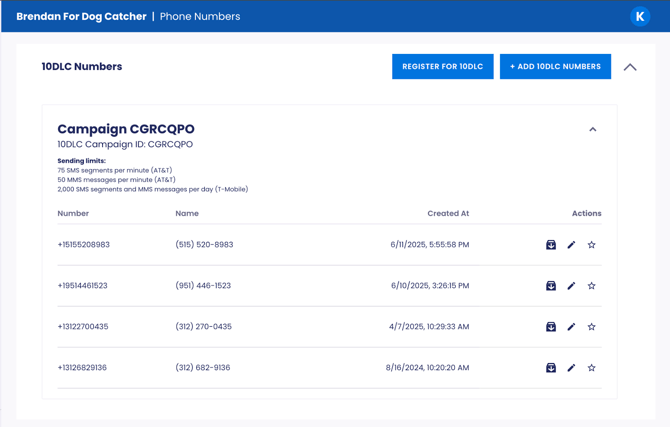
Task: Edit the (951) 446-1523 number name
Action: (x=571, y=286)
